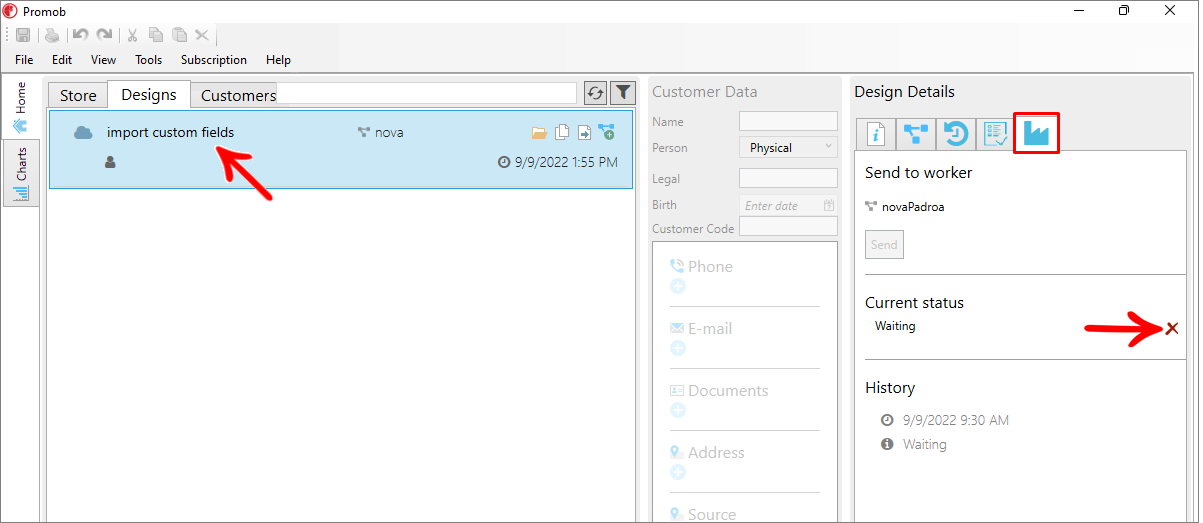Click the Birth date field
The image size is (1203, 523).
(x=788, y=206)
